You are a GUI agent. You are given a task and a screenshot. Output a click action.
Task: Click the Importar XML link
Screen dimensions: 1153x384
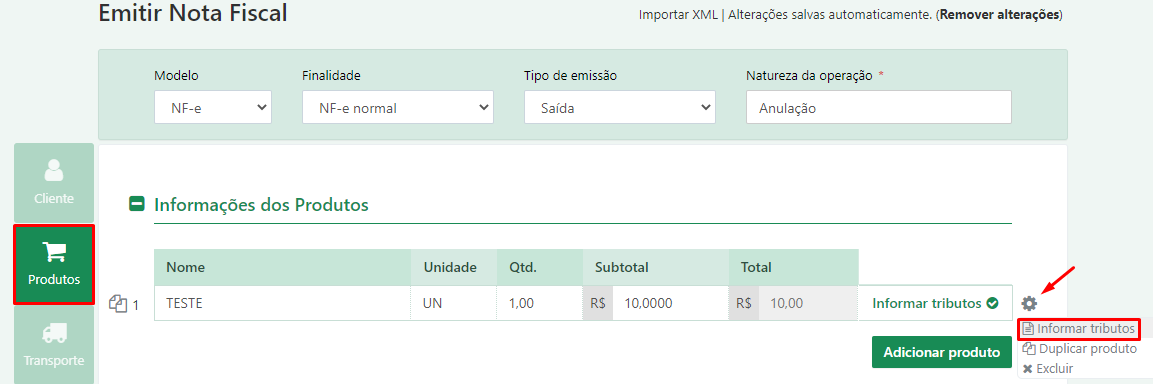tap(678, 14)
